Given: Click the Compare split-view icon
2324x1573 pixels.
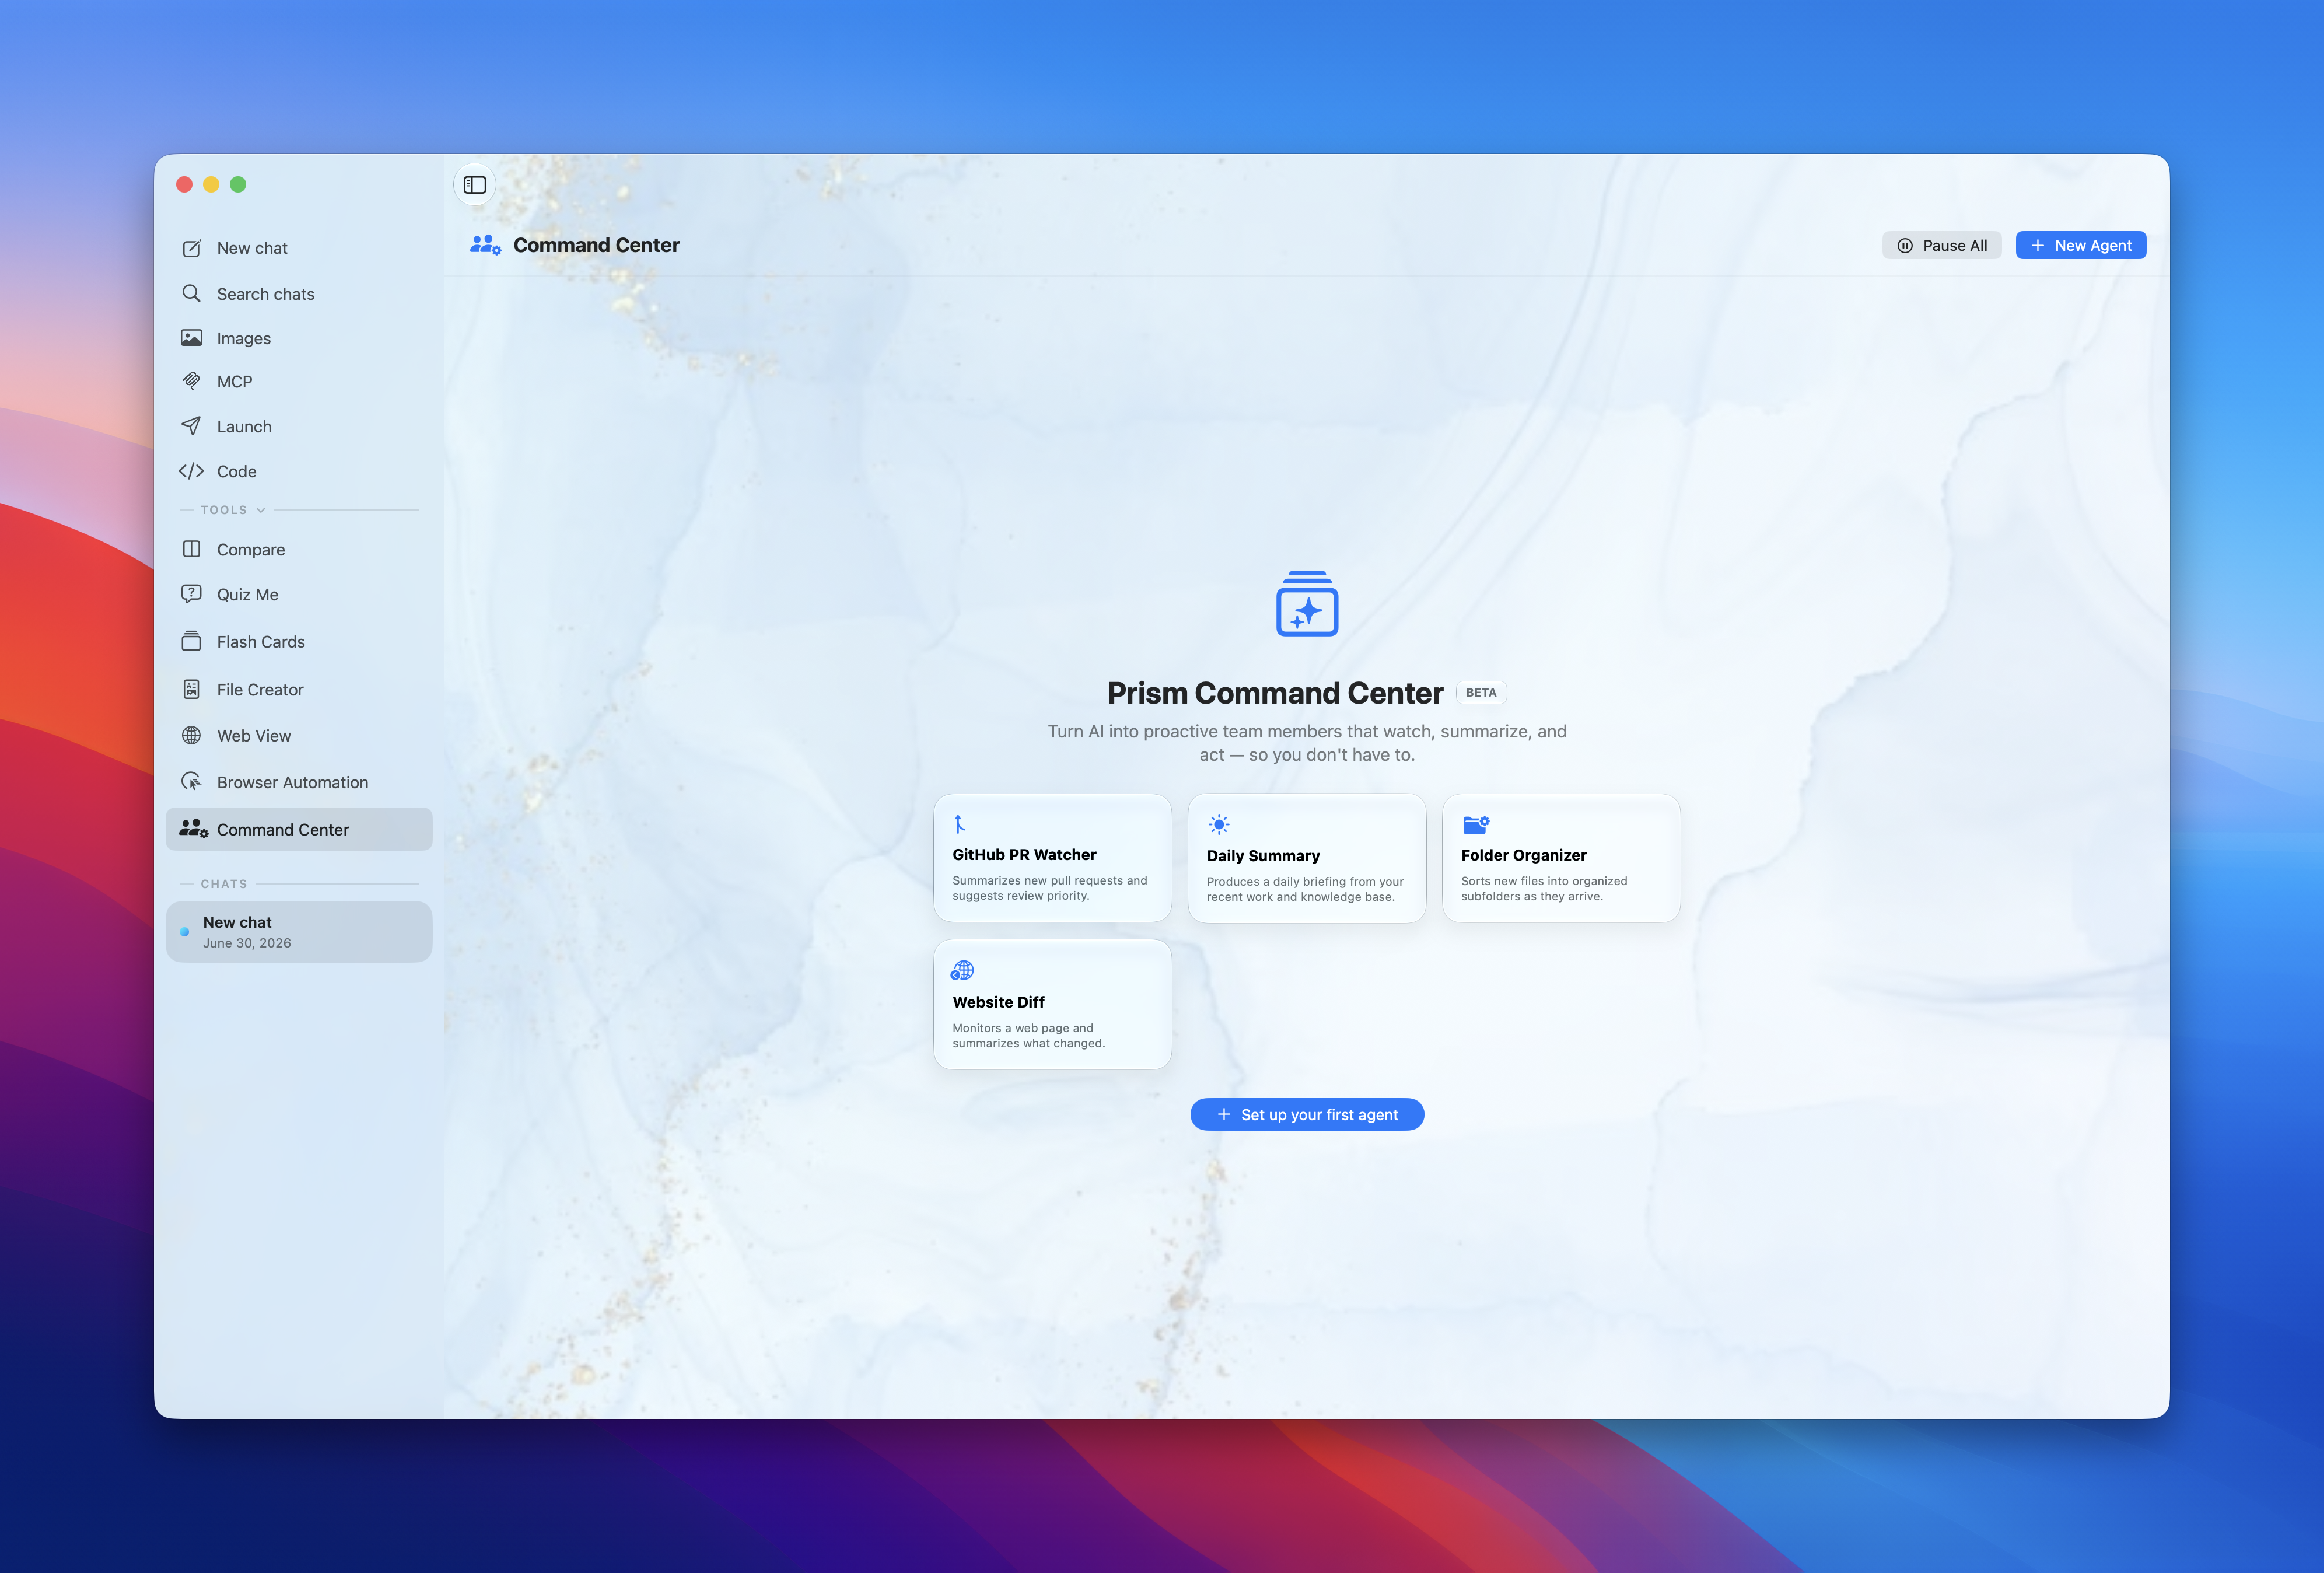Looking at the screenshot, I should click(191, 549).
